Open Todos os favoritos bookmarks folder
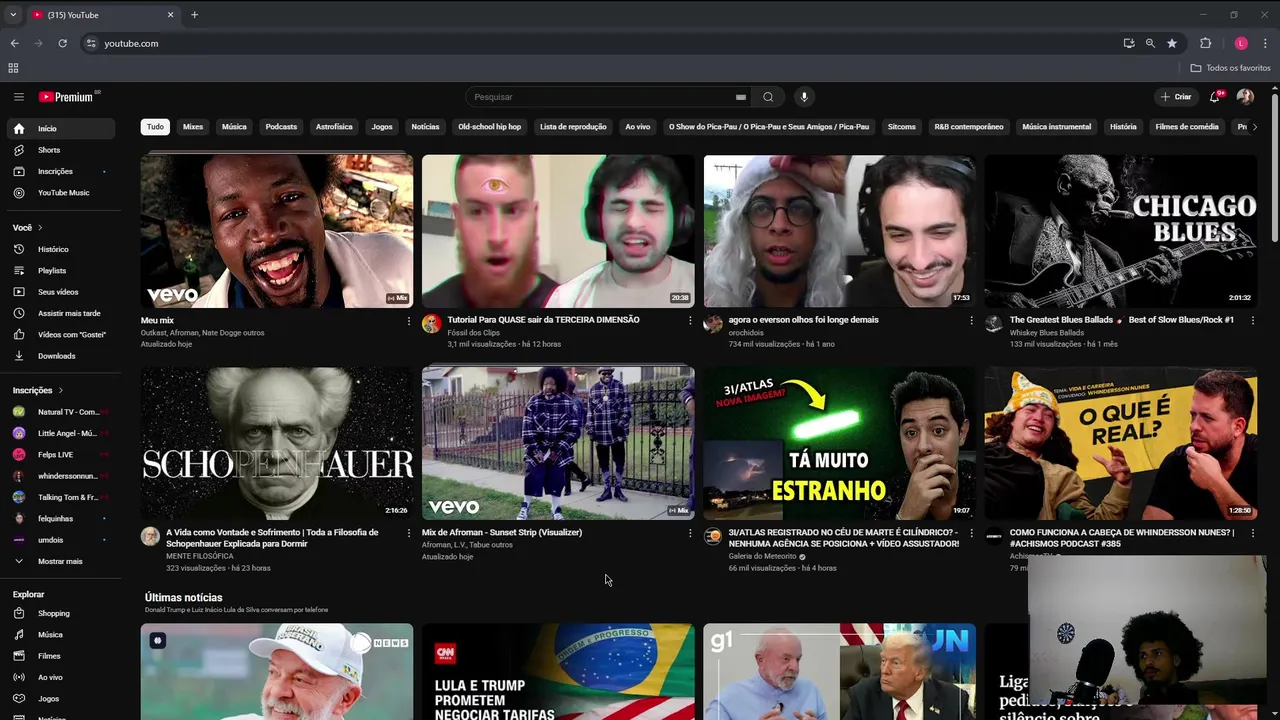This screenshot has width=1280, height=720. click(1231, 68)
